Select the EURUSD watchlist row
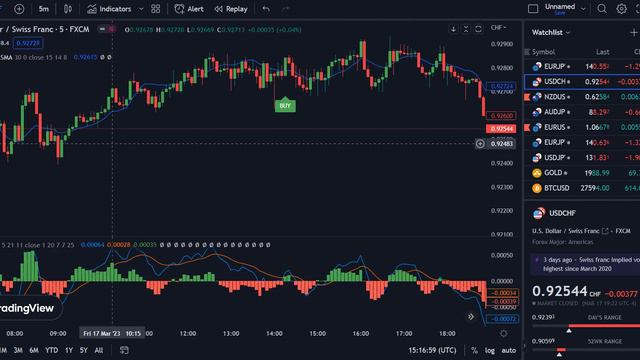Screen dimensions: 640x360 [582, 127]
